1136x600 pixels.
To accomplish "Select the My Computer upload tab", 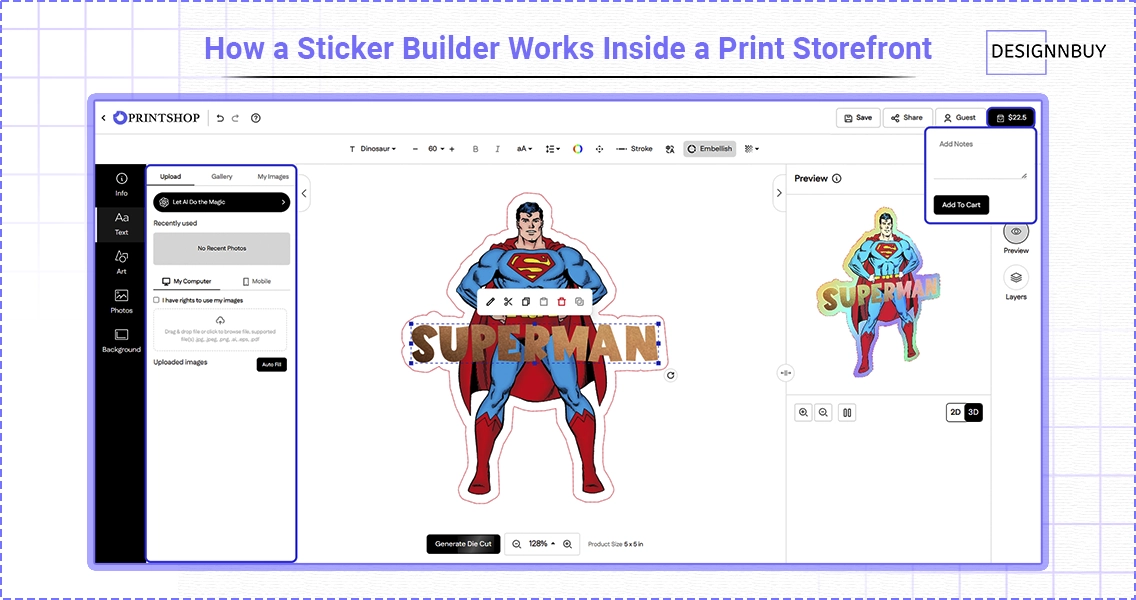I will coord(187,281).
